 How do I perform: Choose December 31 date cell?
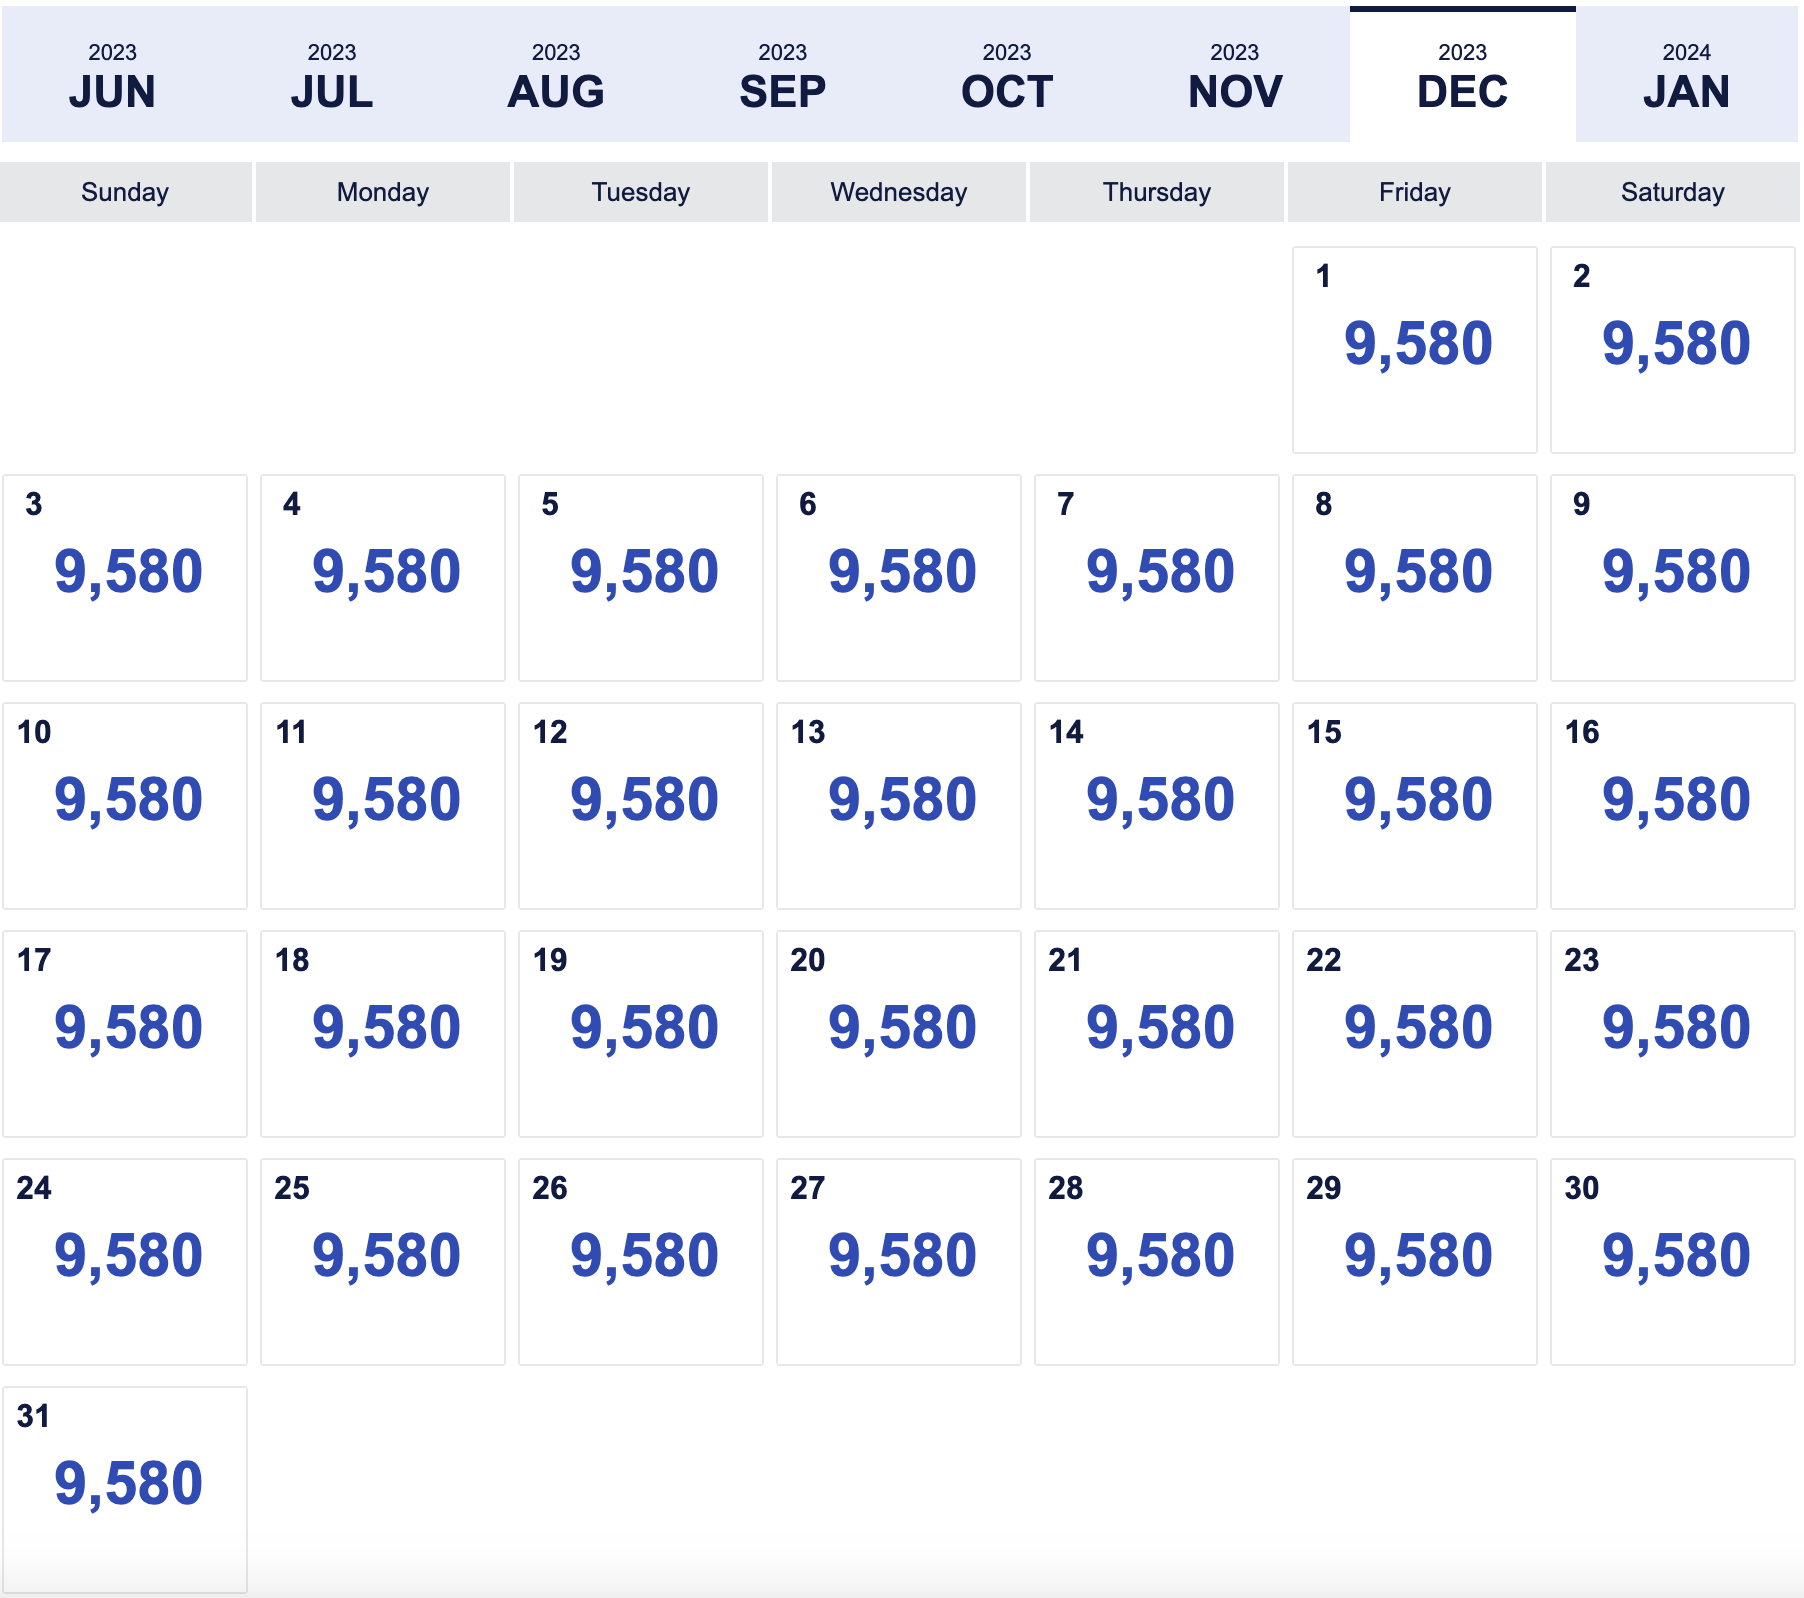point(124,1490)
